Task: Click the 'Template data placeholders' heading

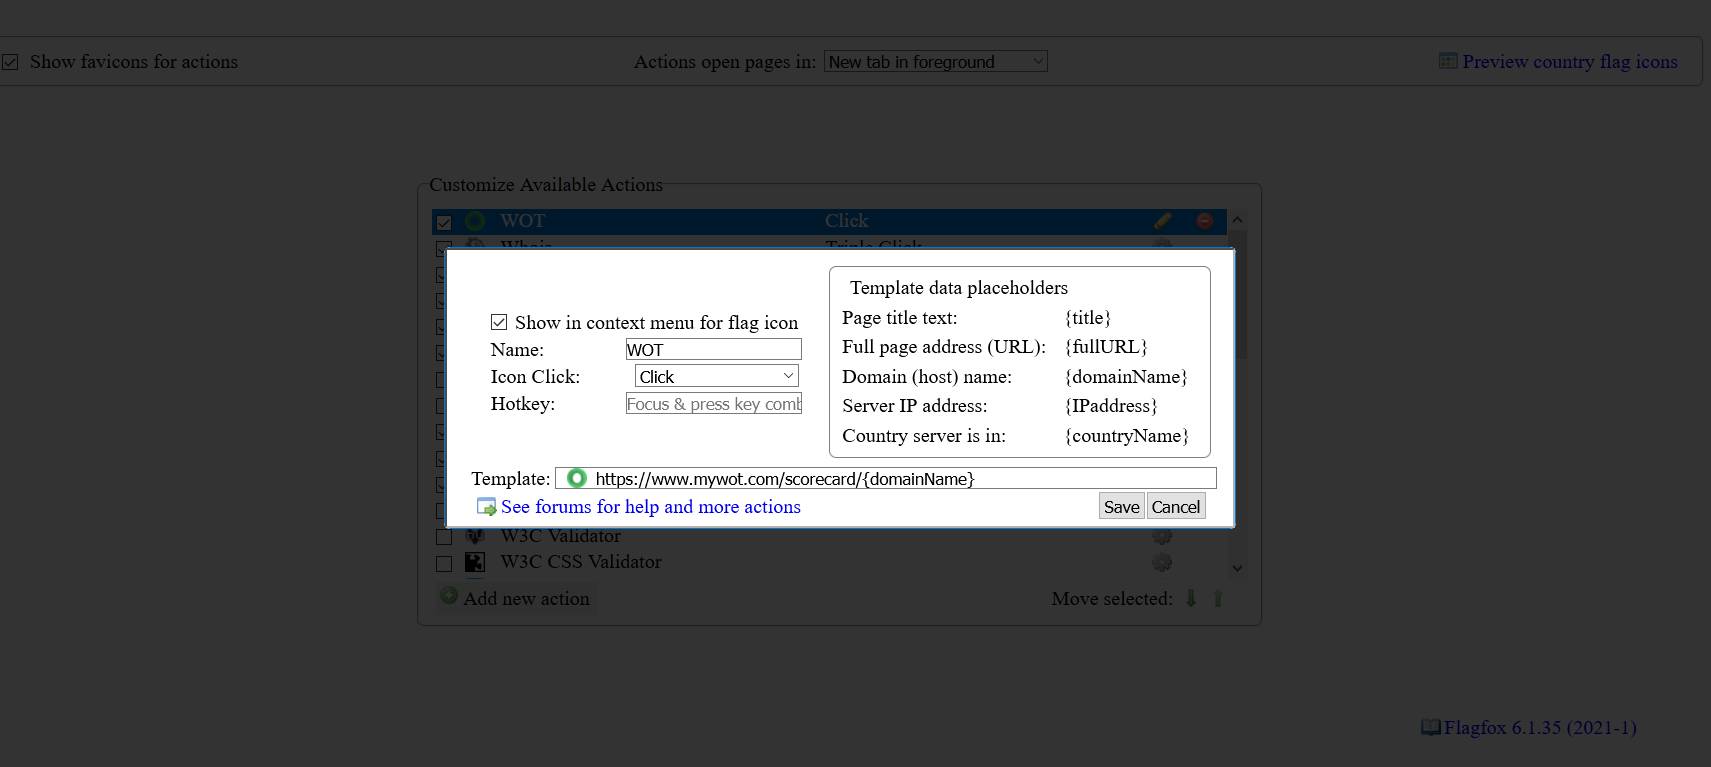Action: [959, 288]
